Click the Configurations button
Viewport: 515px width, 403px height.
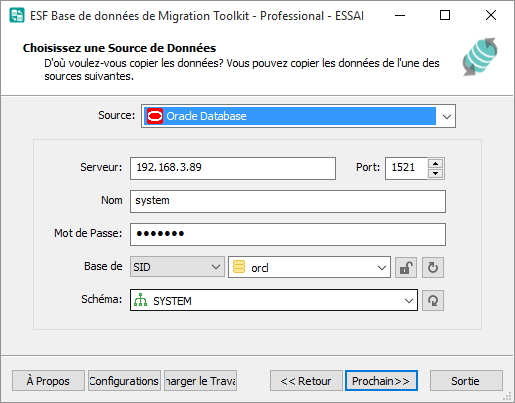(x=124, y=380)
